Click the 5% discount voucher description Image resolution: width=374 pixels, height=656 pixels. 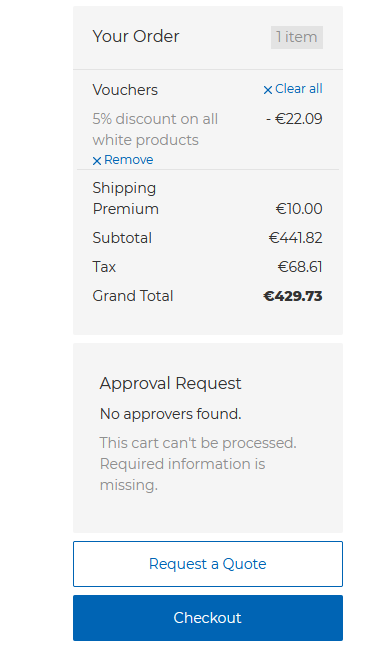point(155,129)
